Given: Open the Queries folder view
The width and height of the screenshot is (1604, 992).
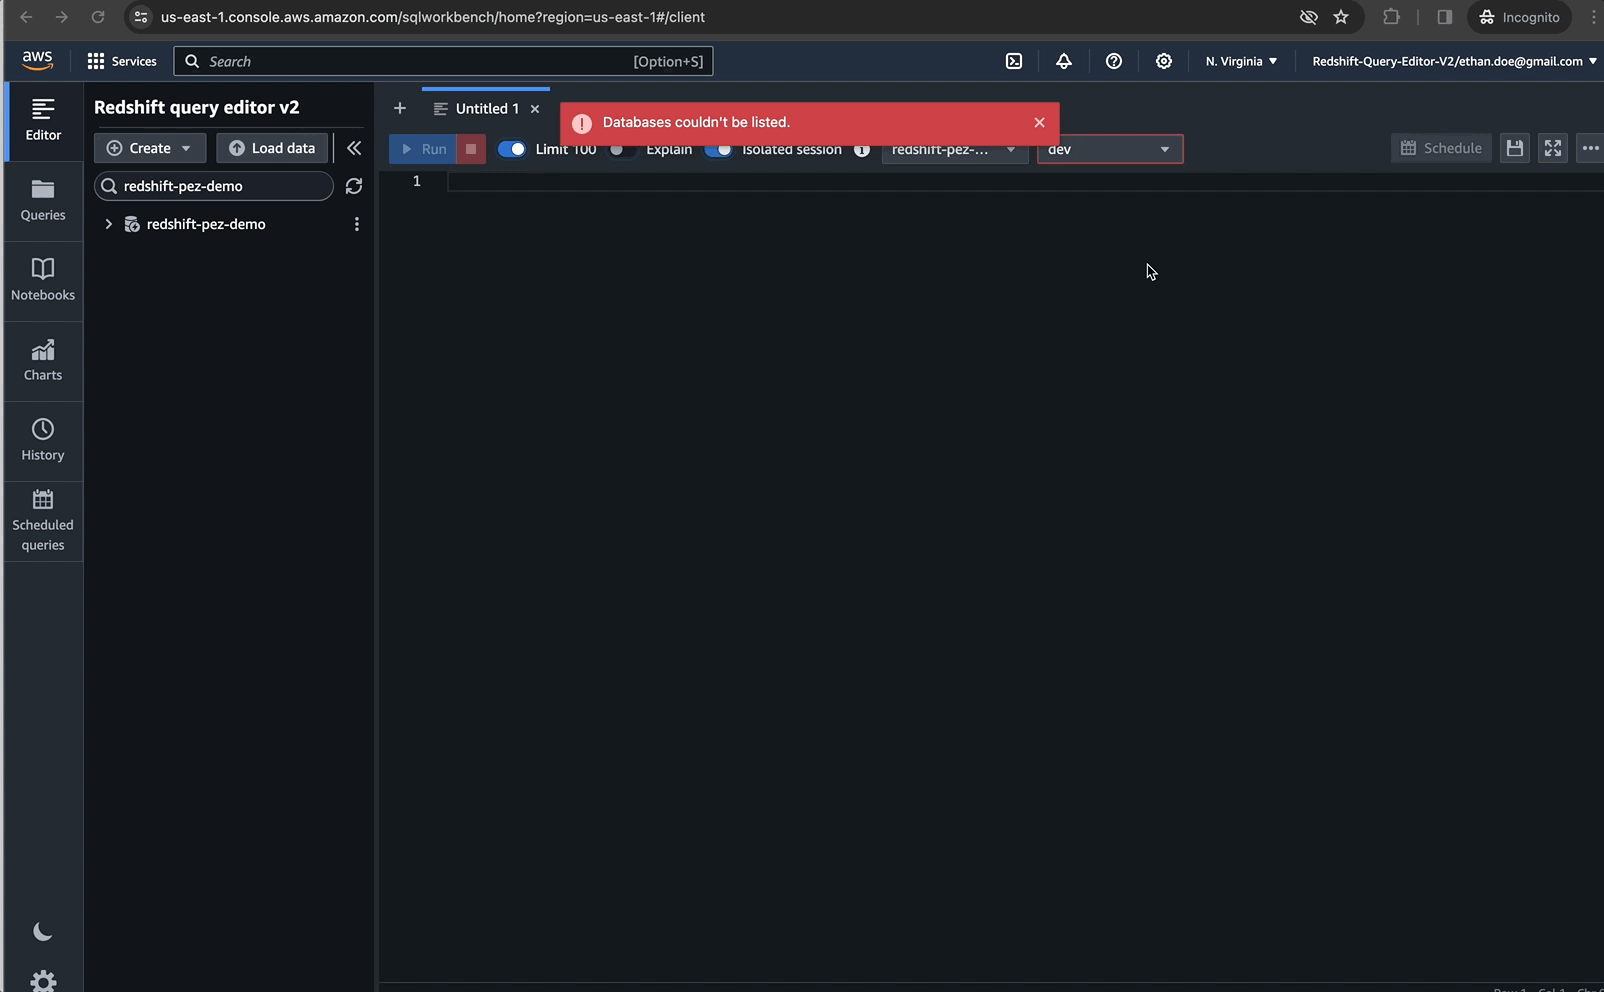Looking at the screenshot, I should pos(43,201).
